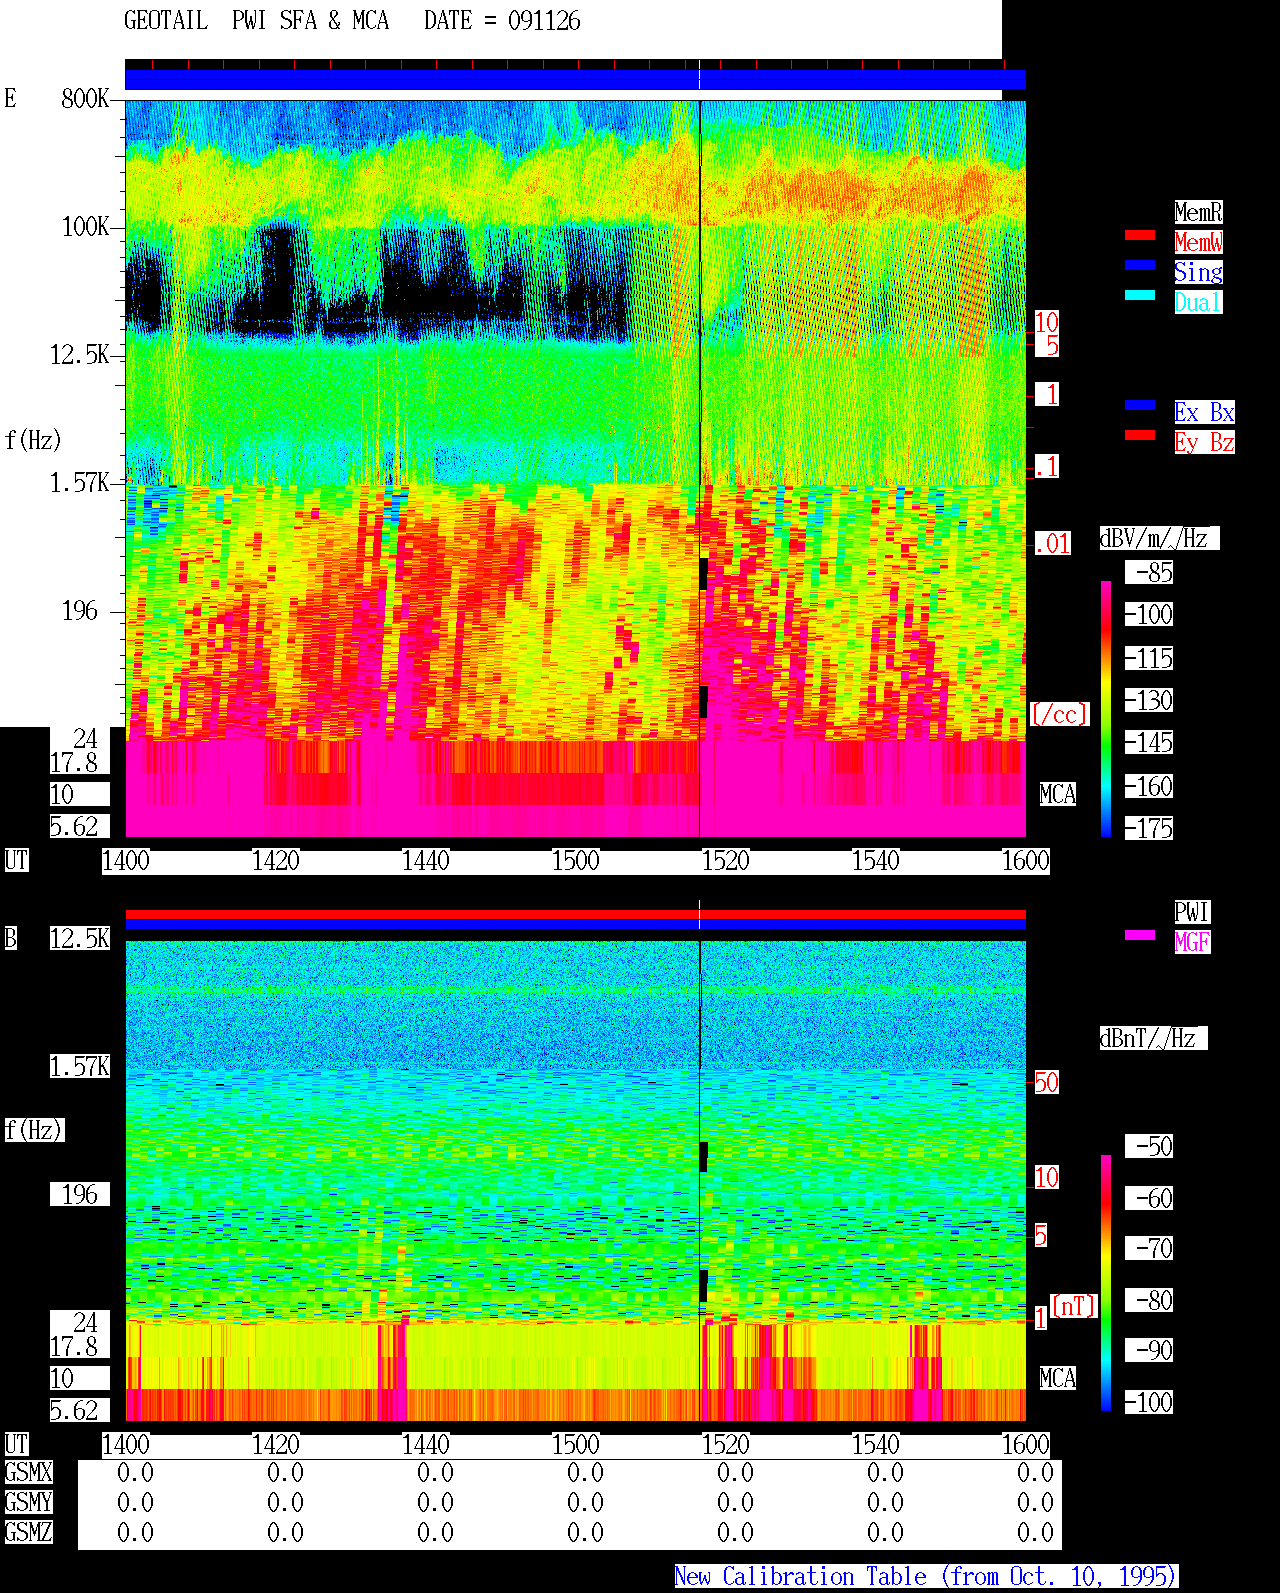The height and width of the screenshot is (1593, 1280).
Task: Select the -85 color scale value
Action: click(1149, 572)
